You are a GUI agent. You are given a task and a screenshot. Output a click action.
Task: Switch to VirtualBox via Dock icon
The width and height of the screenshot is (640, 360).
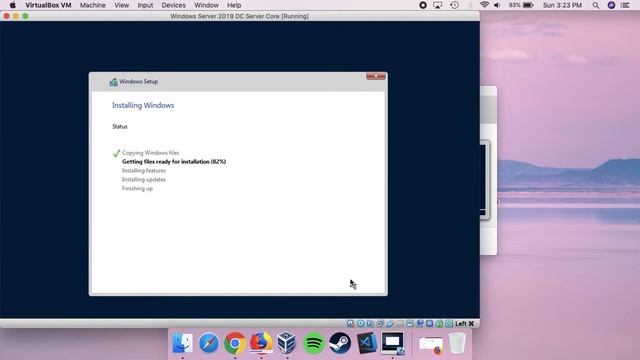[x=287, y=342]
